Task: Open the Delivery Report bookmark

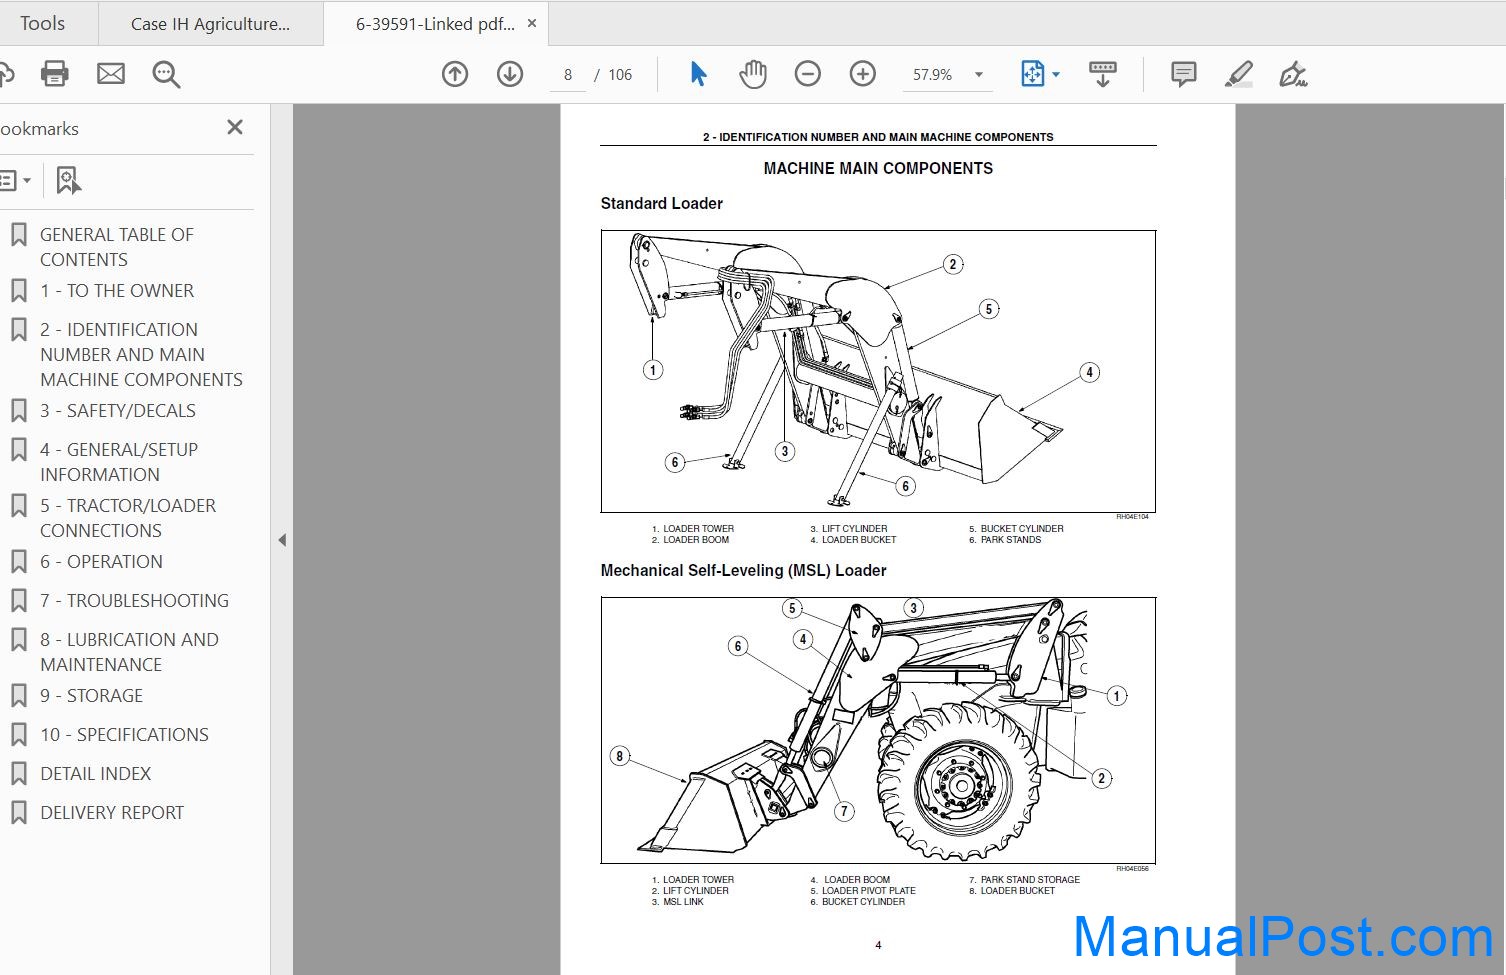Action: point(112,813)
